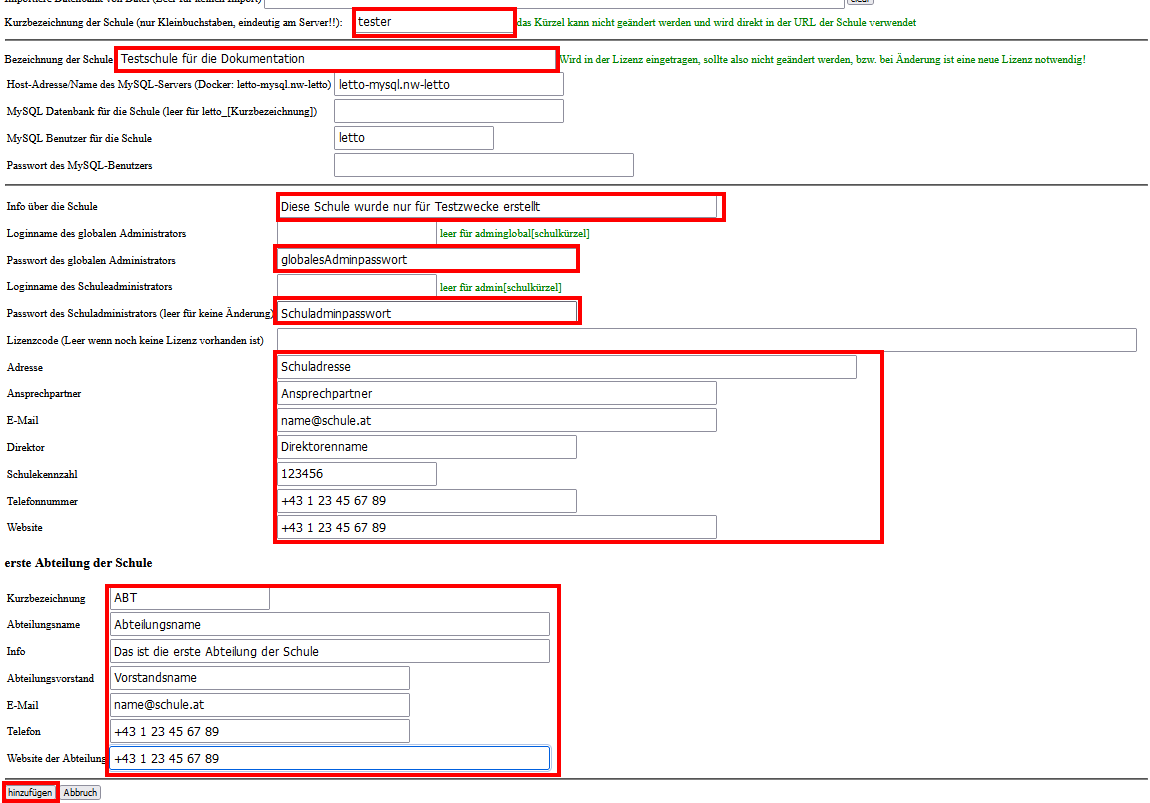Click the Passwort des globalen Administrators field
The width and height of the screenshot is (1150, 803).
tap(426, 260)
